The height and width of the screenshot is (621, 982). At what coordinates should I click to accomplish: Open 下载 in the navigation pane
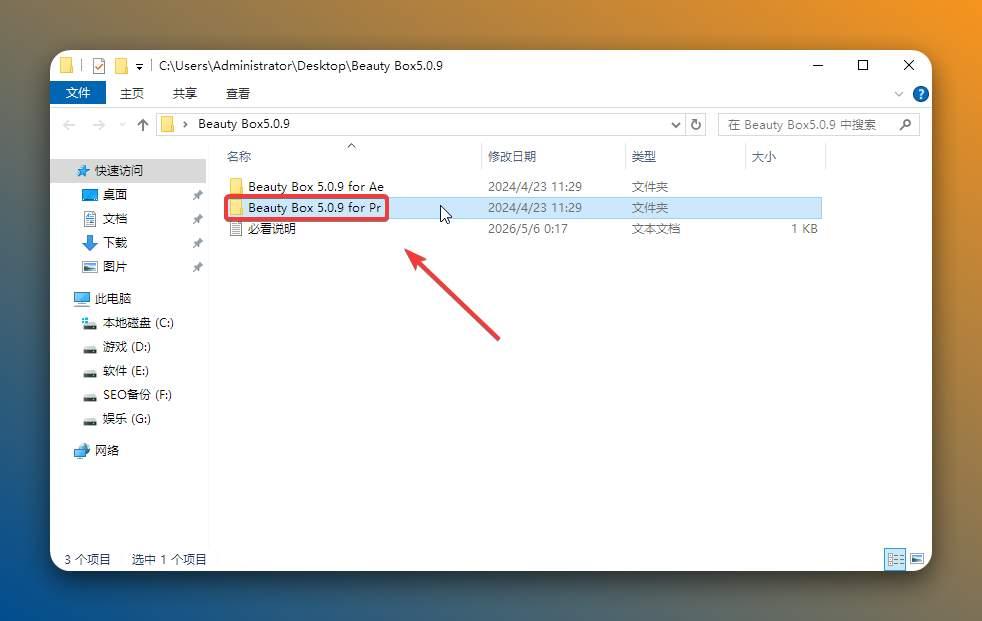[x=115, y=243]
